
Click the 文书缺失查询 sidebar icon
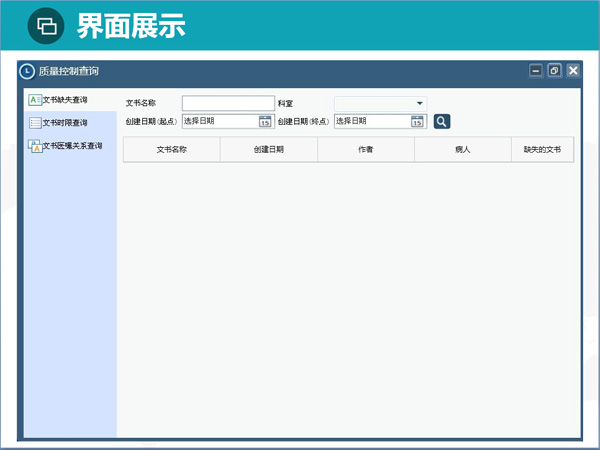tap(35, 100)
